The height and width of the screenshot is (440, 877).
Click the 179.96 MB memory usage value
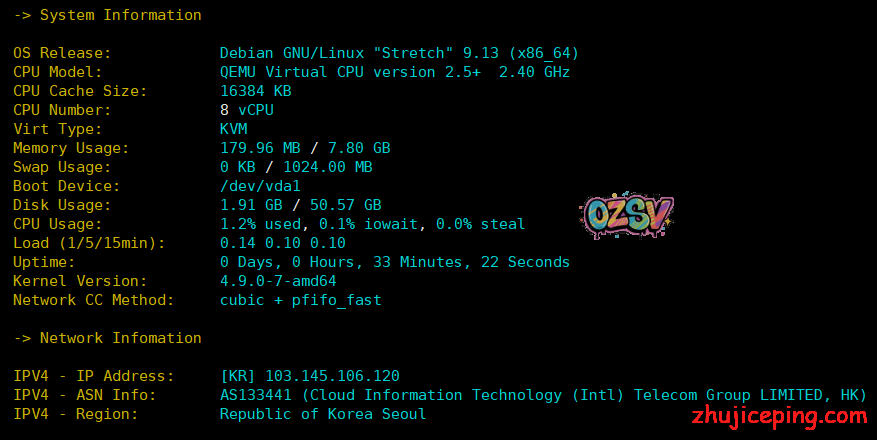click(x=259, y=148)
